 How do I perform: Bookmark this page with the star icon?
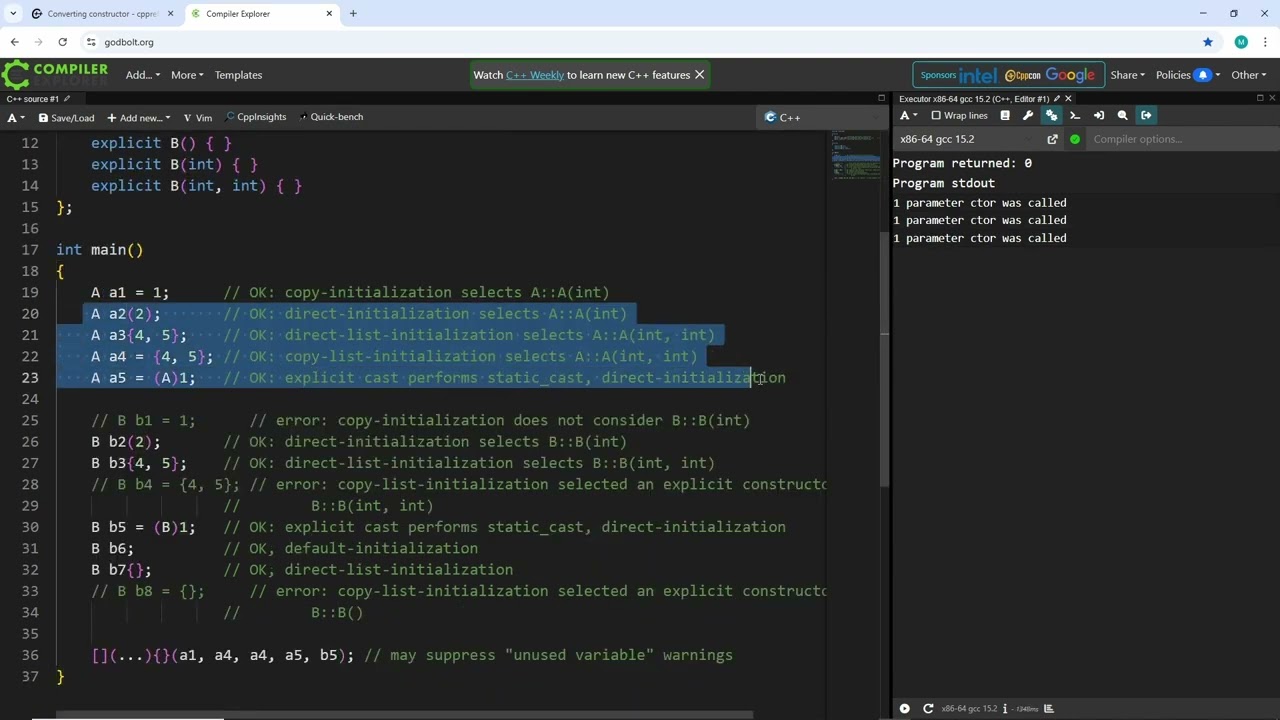click(1208, 42)
